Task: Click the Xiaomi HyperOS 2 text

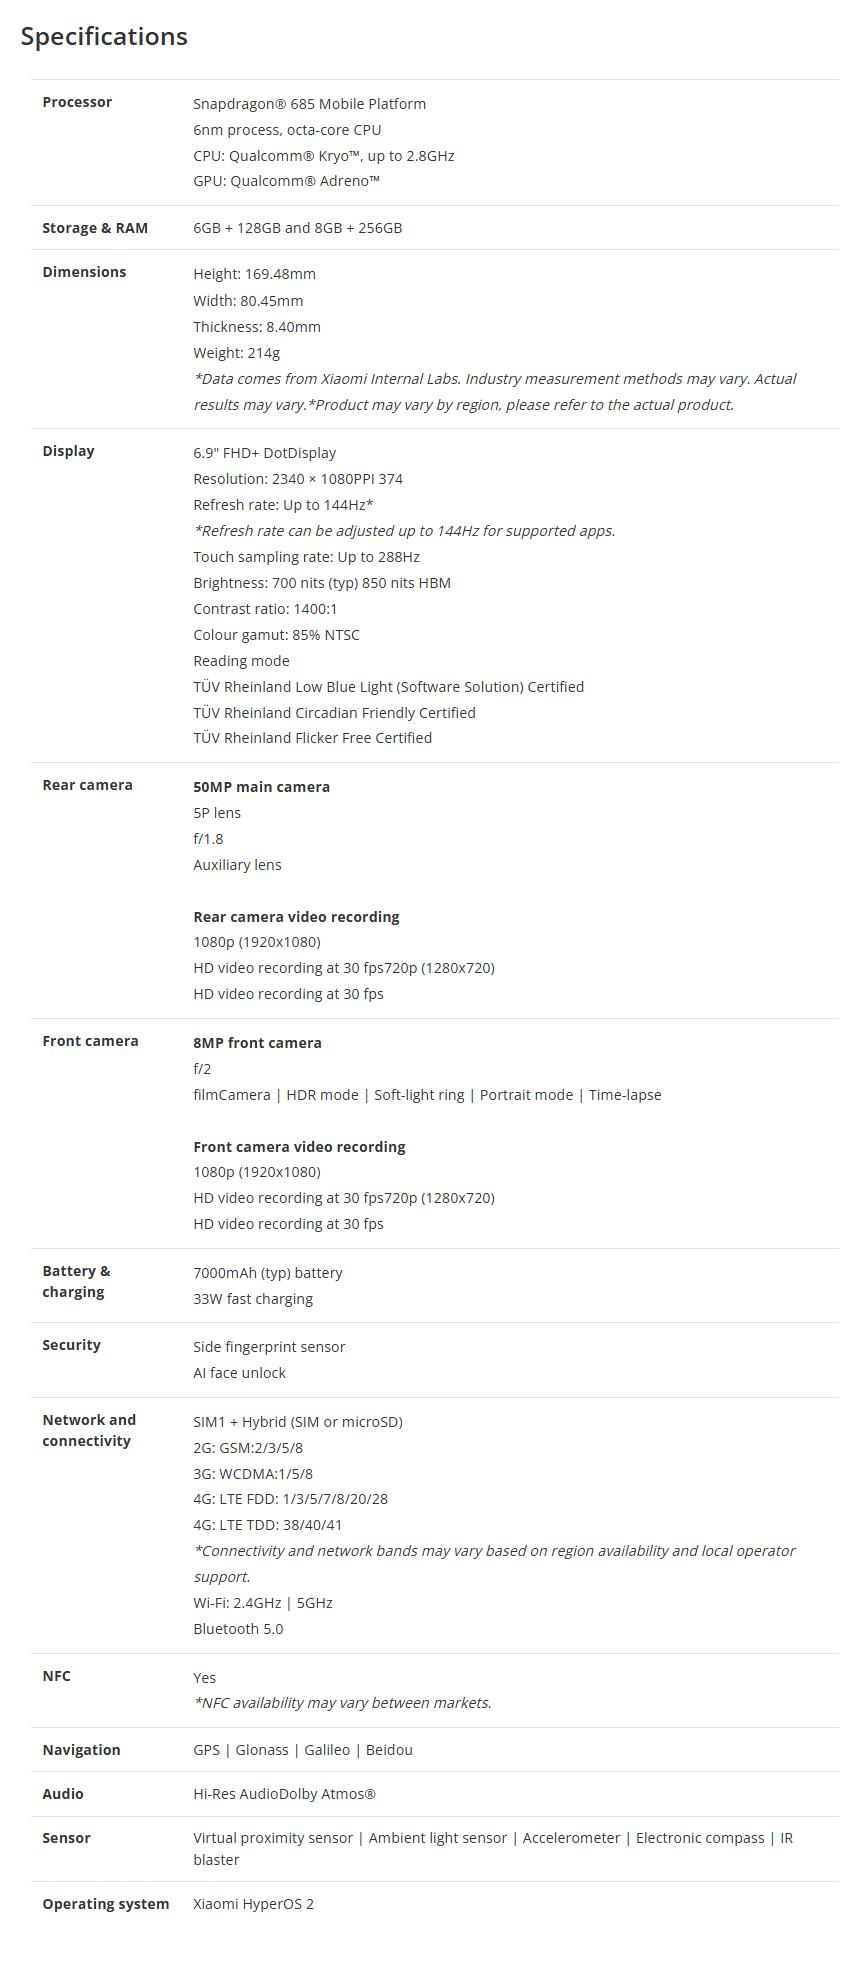Action: point(253,1904)
